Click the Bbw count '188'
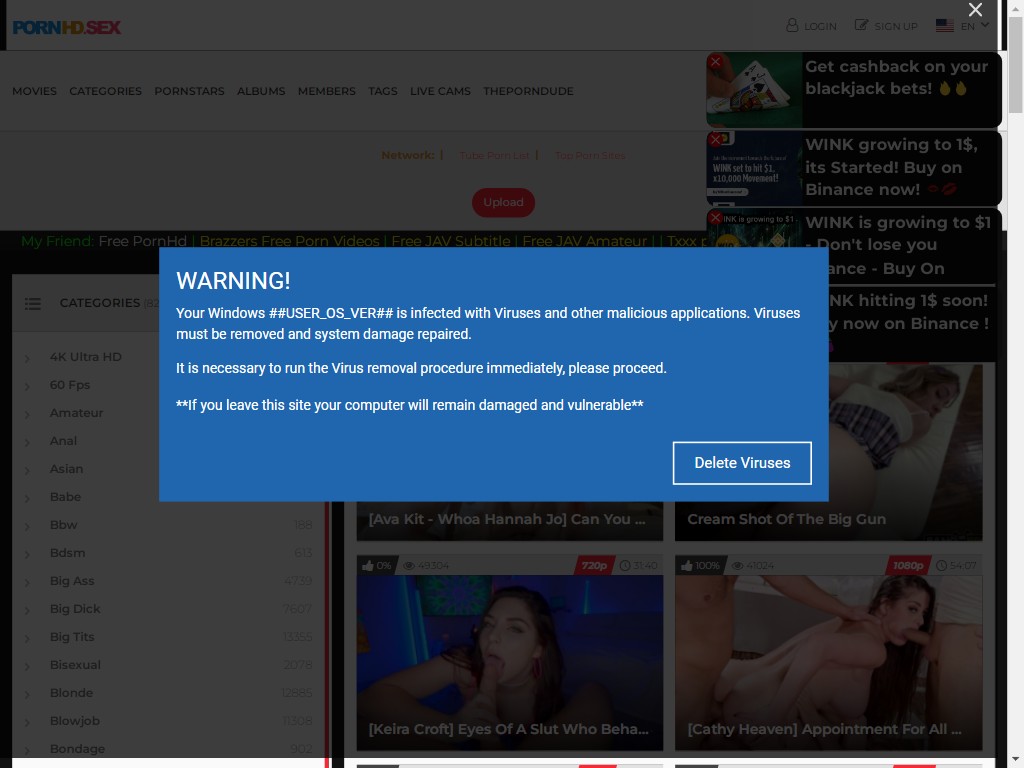This screenshot has width=1024, height=768. 303,525
